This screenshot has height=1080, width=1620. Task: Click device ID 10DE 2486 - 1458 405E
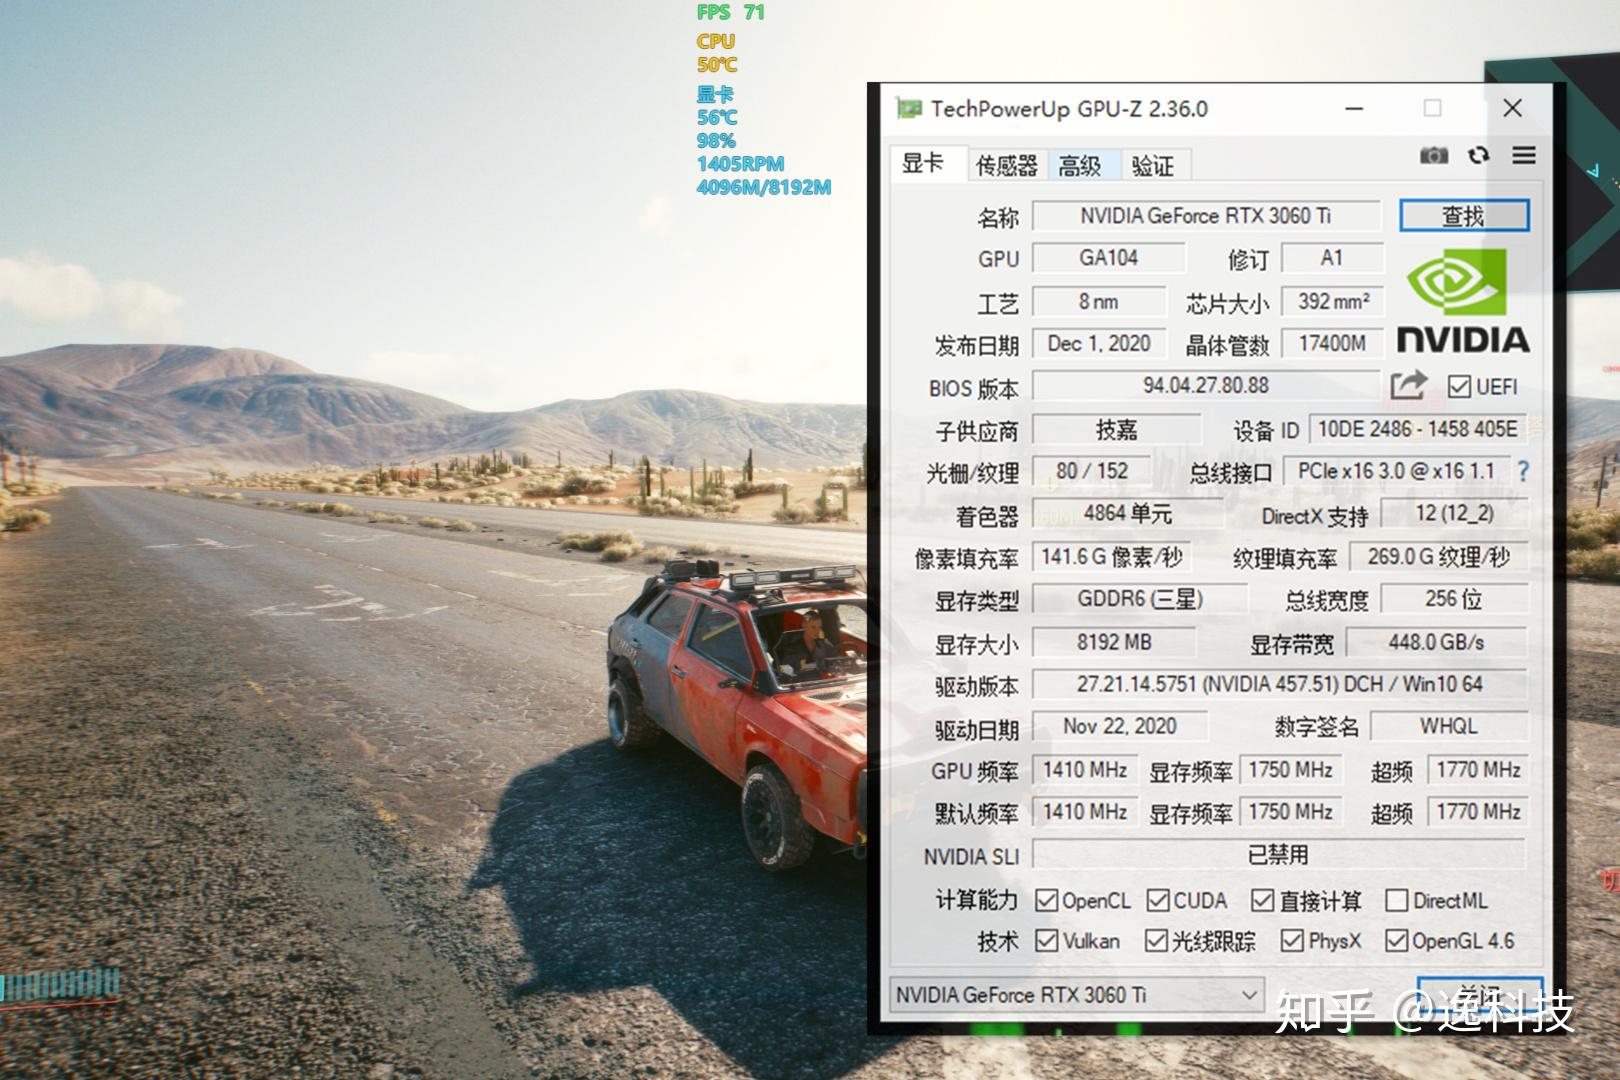click(1418, 429)
